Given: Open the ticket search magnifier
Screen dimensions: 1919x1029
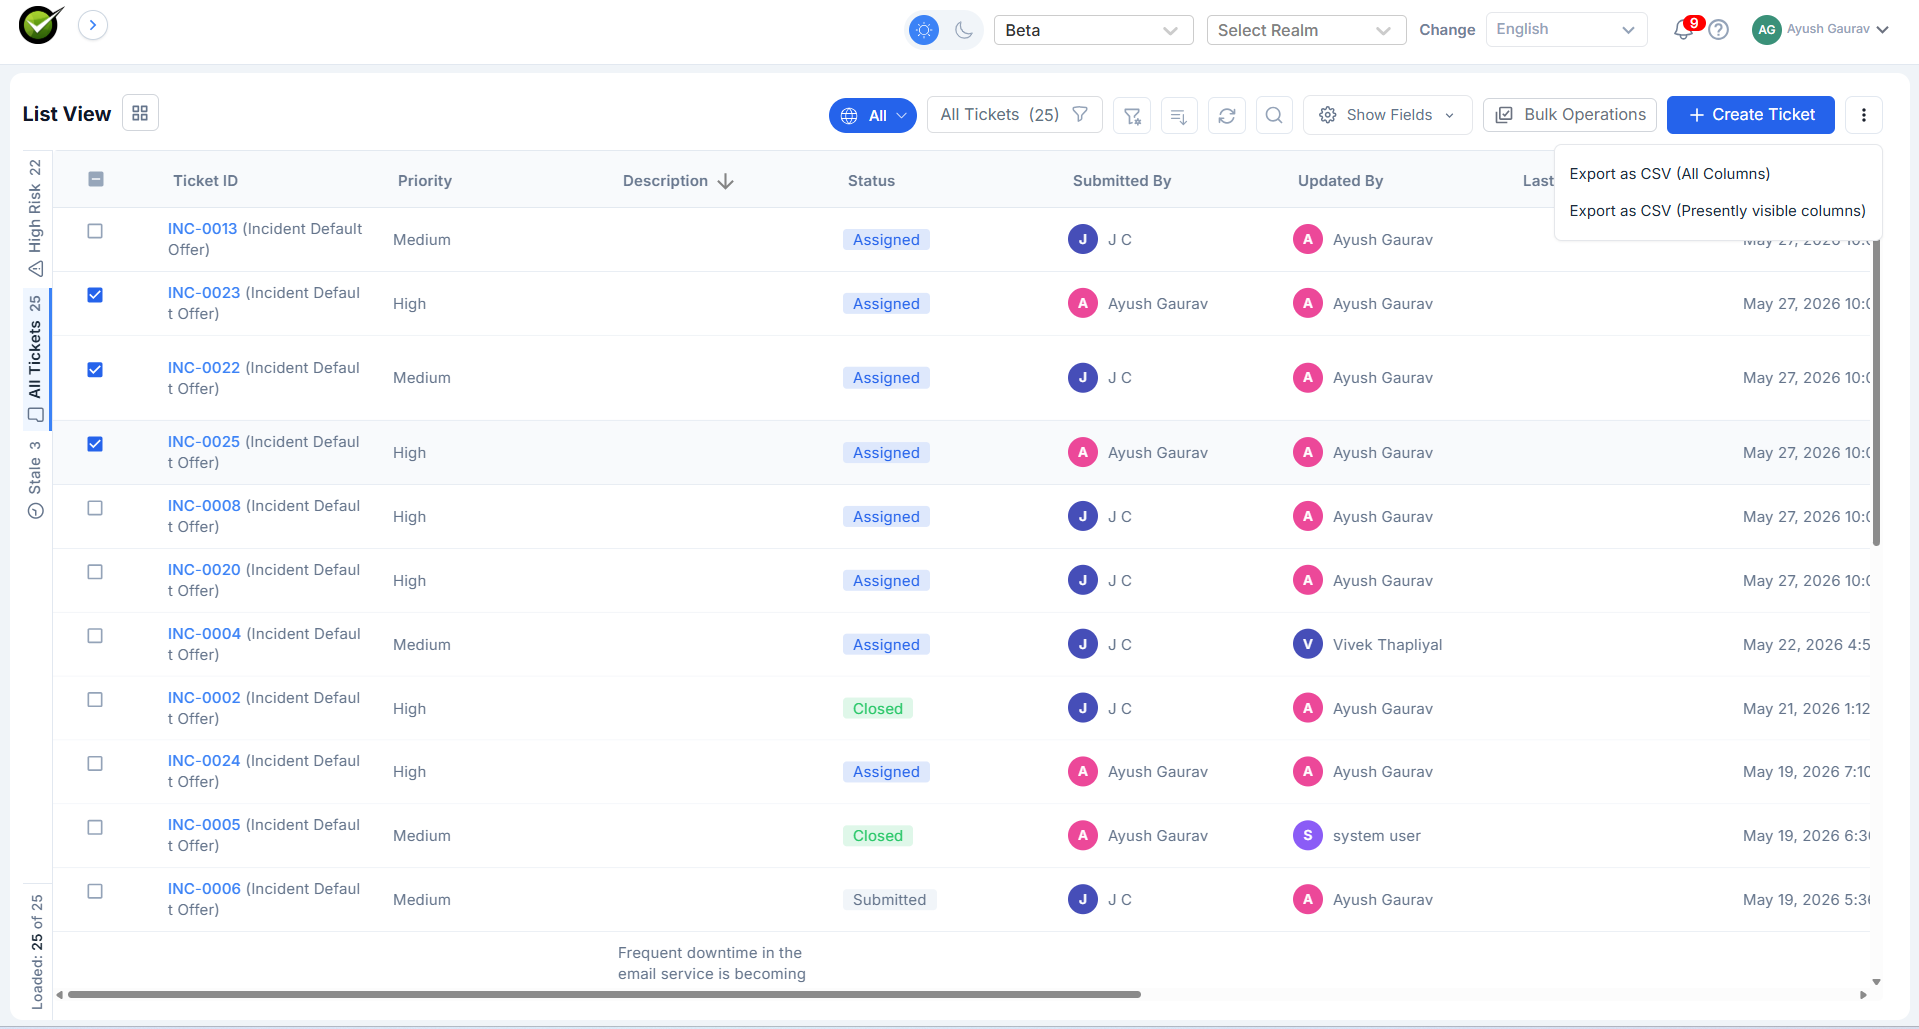Looking at the screenshot, I should [1274, 115].
